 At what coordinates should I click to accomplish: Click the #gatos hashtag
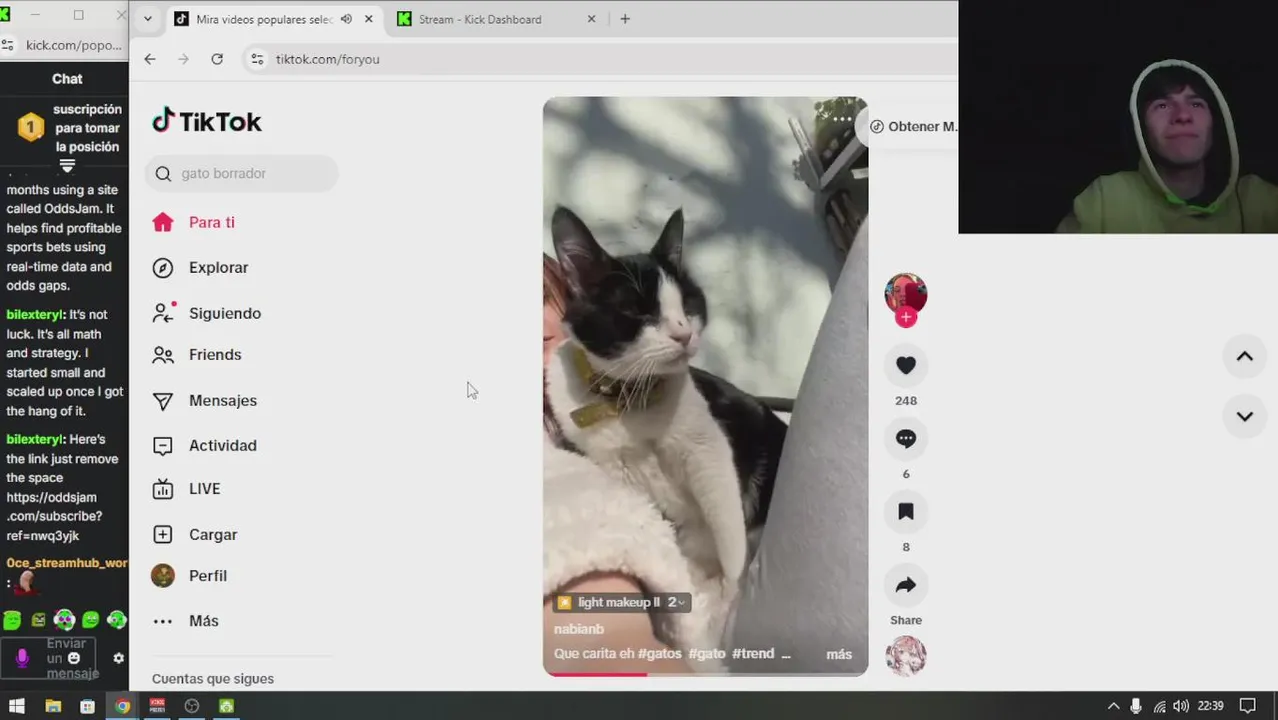[x=660, y=654]
